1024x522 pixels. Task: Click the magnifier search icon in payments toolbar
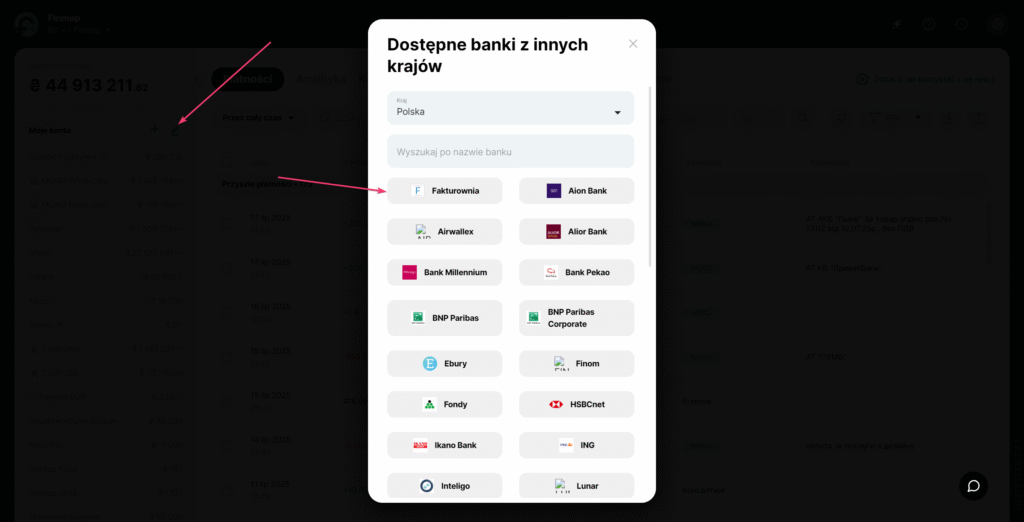802,118
